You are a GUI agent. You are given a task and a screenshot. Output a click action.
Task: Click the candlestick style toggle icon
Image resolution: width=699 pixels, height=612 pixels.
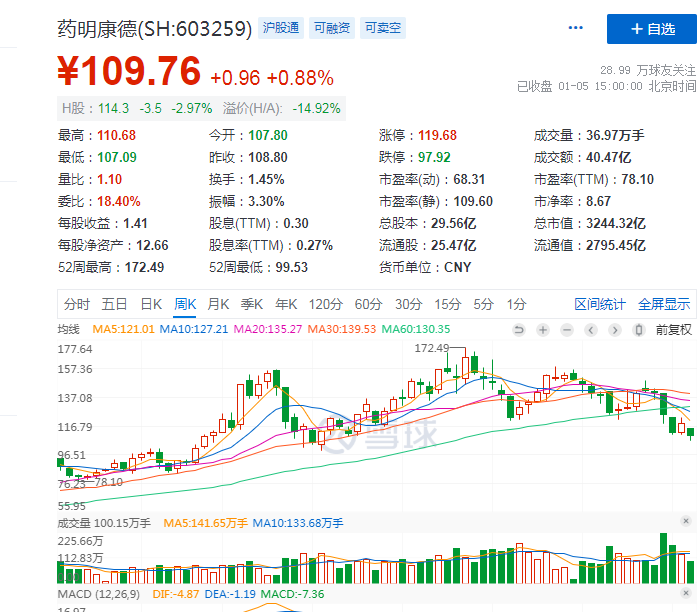pos(638,330)
